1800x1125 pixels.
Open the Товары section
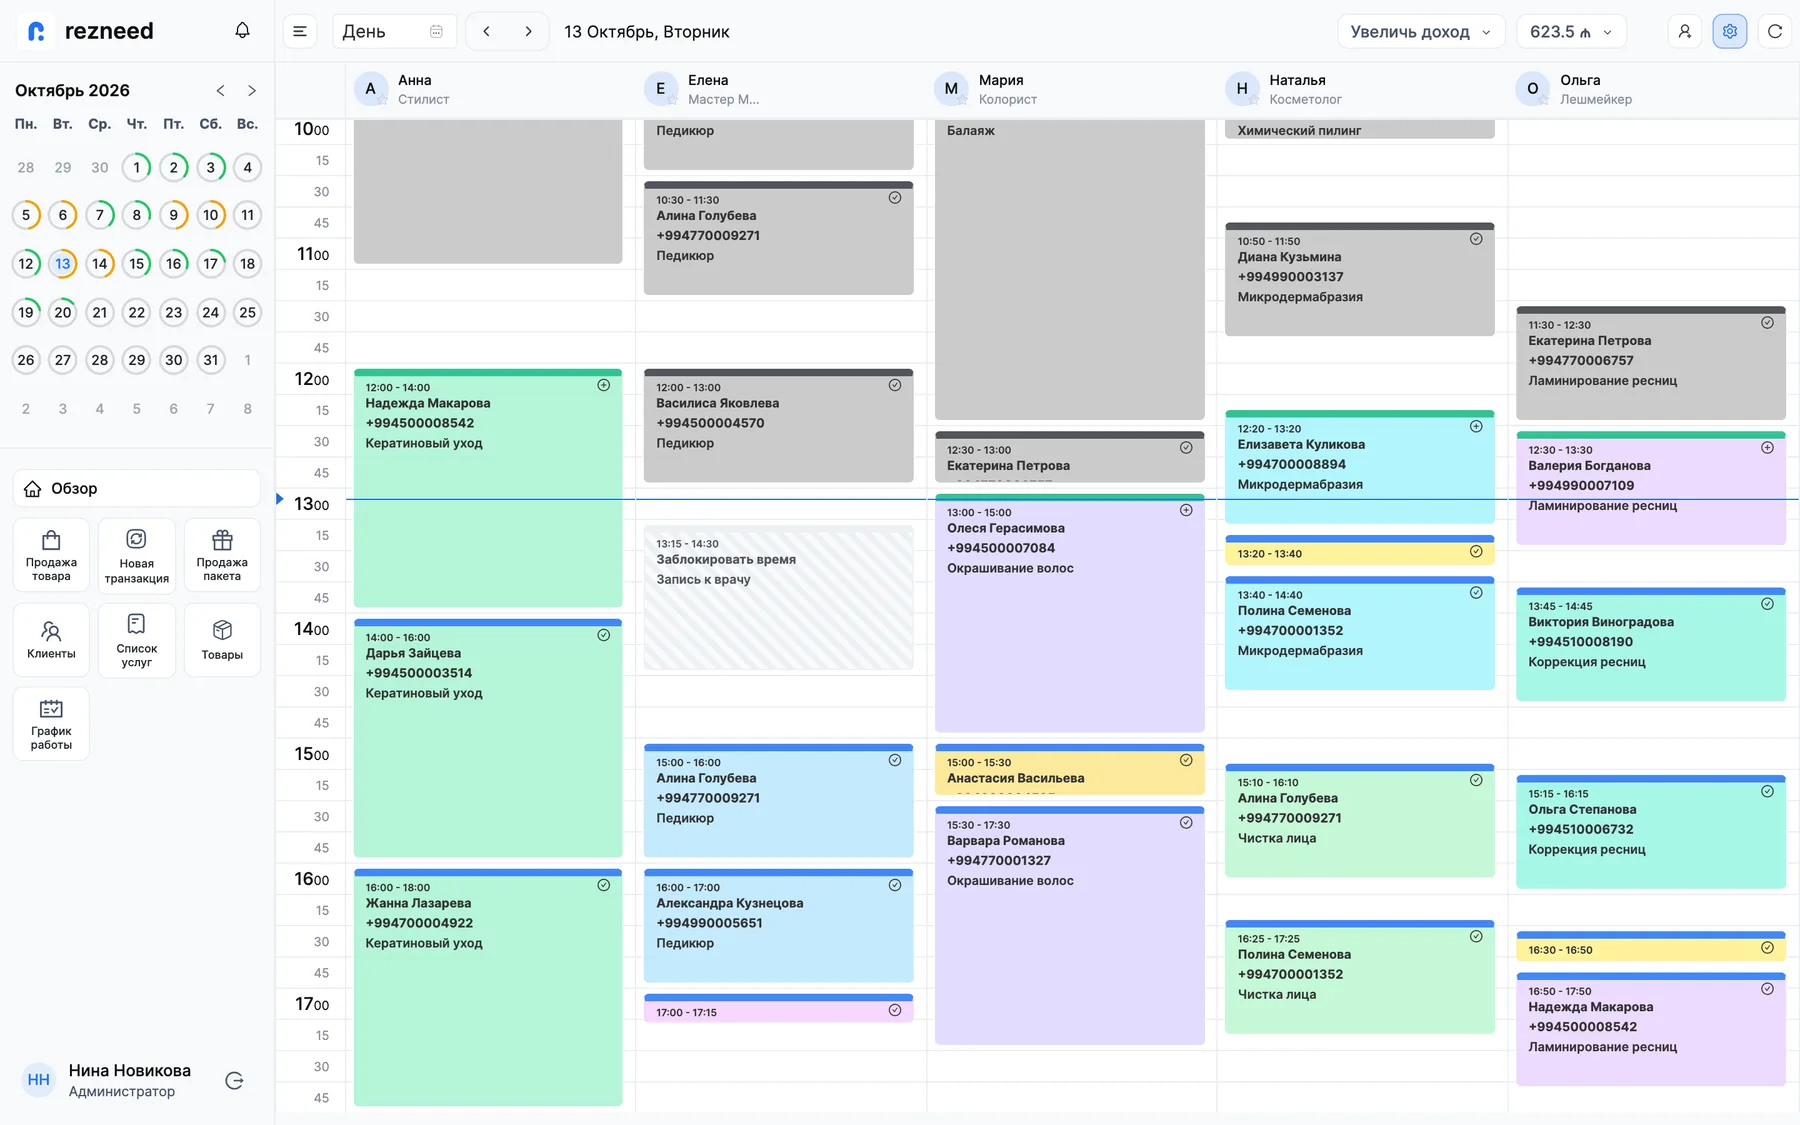tap(222, 640)
